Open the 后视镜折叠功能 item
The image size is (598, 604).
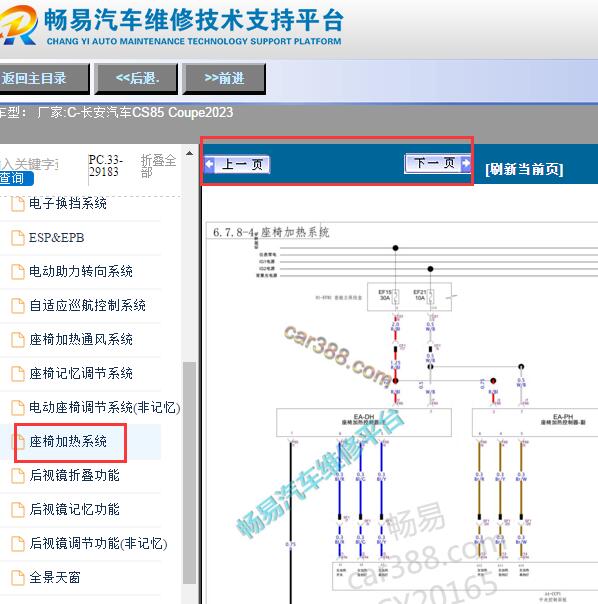tap(74, 475)
